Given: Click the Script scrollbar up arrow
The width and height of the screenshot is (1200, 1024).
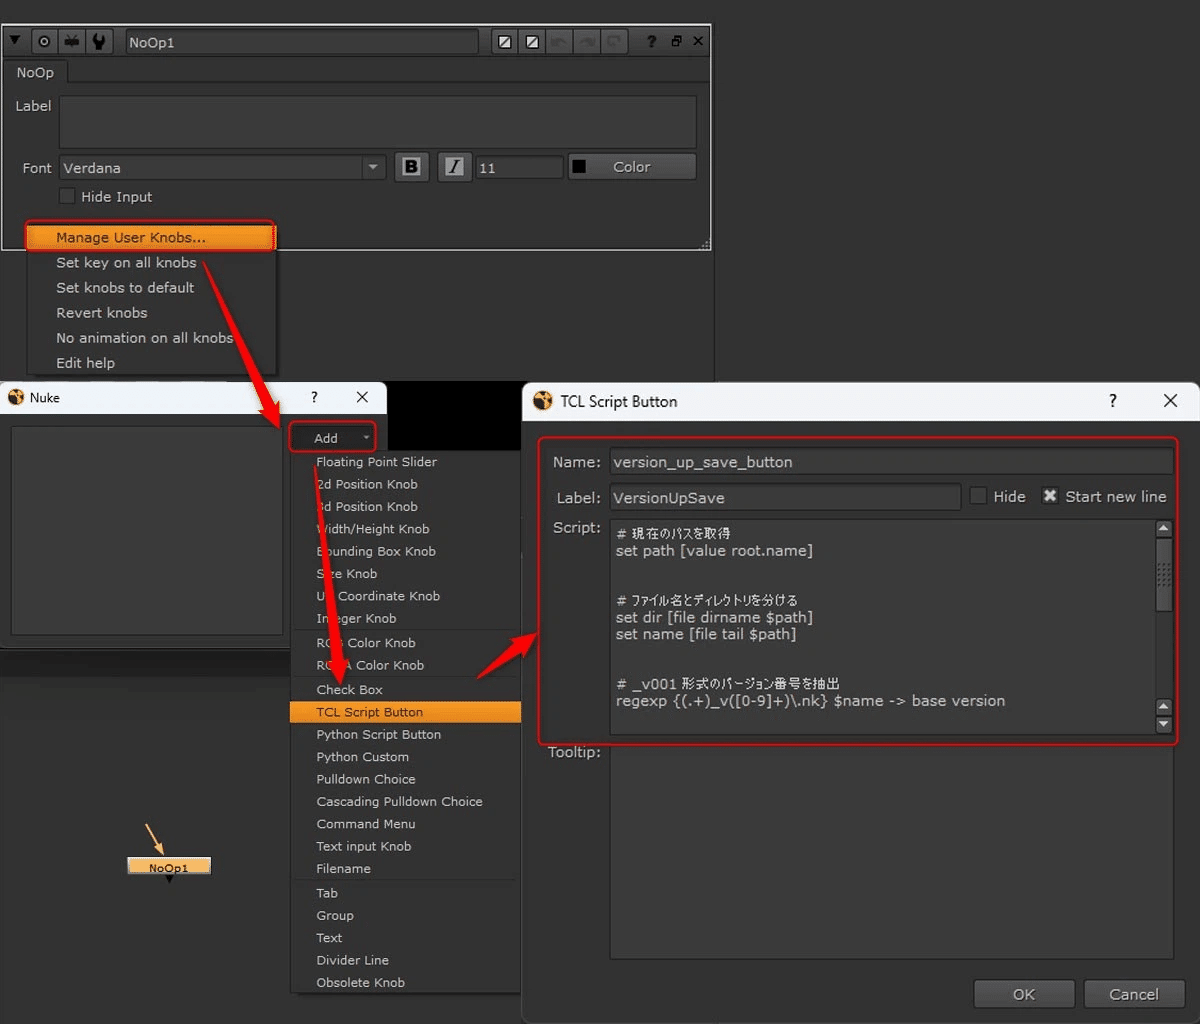Looking at the screenshot, I should pos(1164,529).
